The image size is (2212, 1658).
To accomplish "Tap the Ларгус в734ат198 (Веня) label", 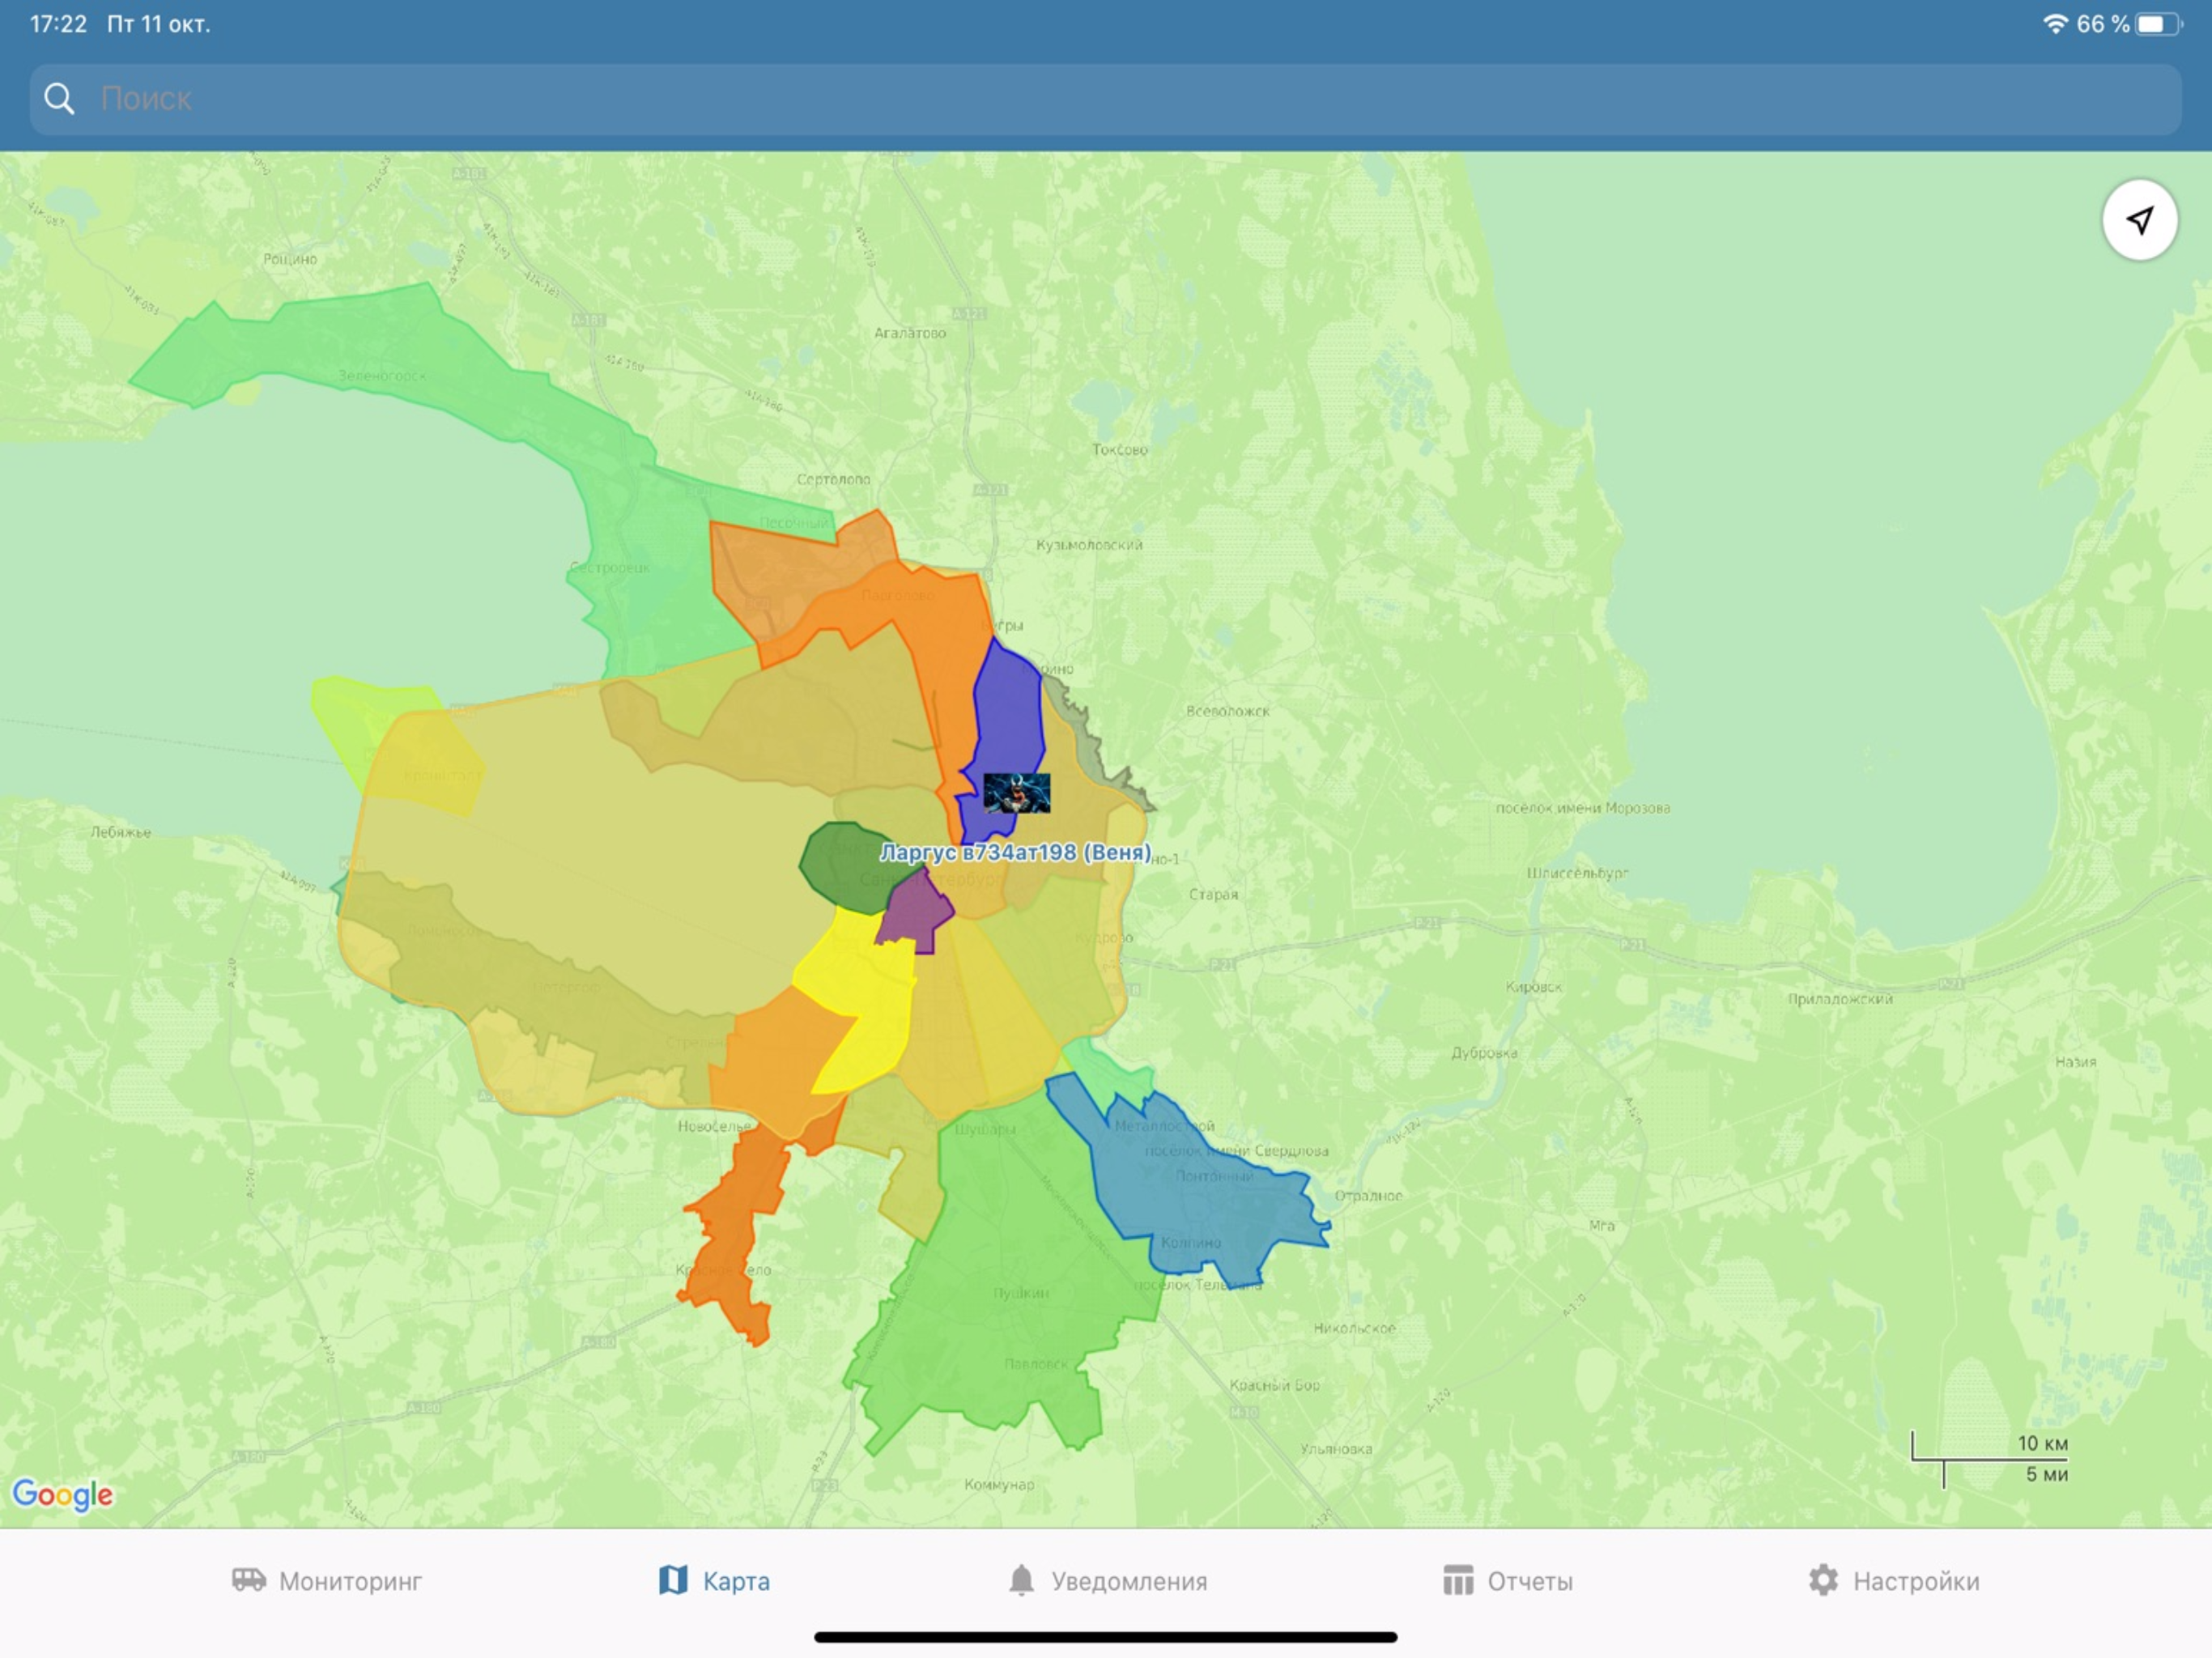I will point(1015,853).
